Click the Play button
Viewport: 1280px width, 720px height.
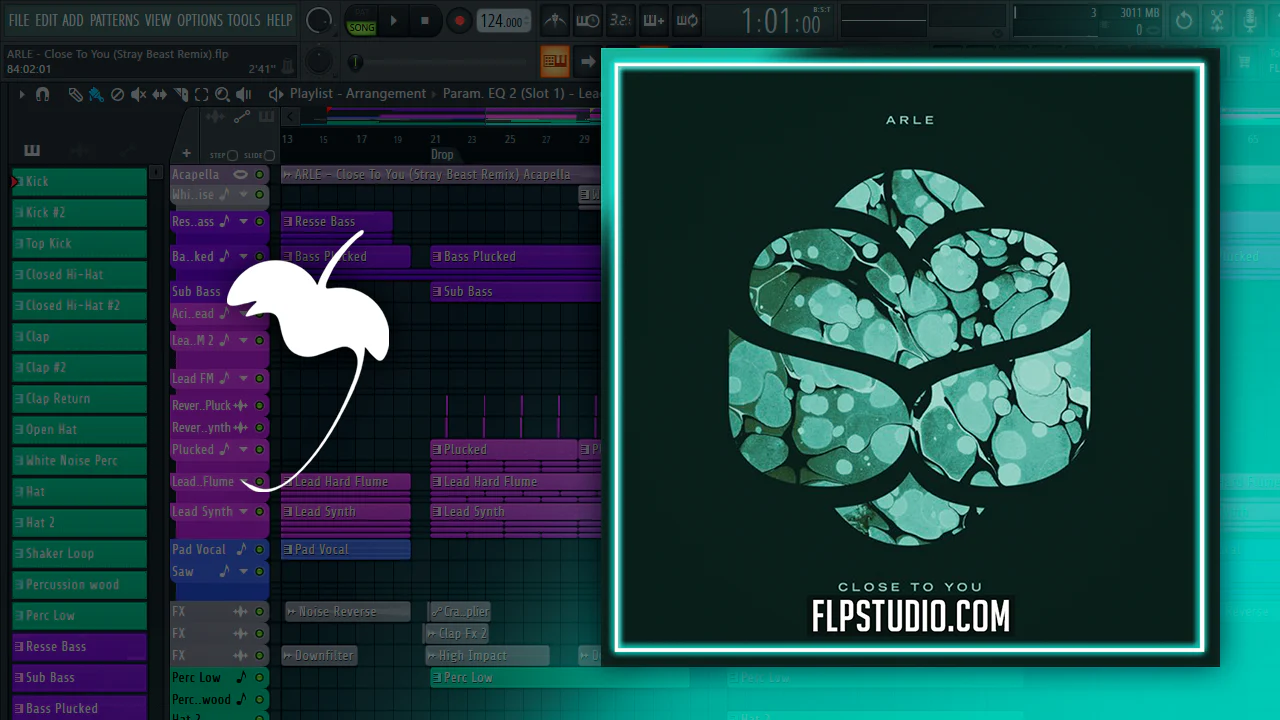pyautogui.click(x=393, y=21)
